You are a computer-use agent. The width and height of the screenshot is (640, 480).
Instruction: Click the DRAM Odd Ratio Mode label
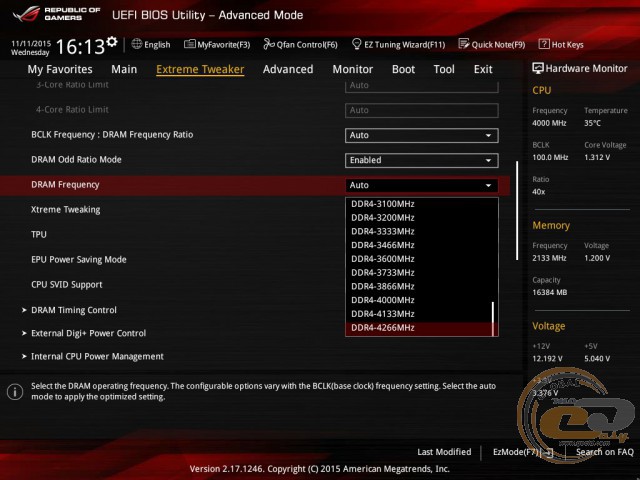[x=76, y=160]
